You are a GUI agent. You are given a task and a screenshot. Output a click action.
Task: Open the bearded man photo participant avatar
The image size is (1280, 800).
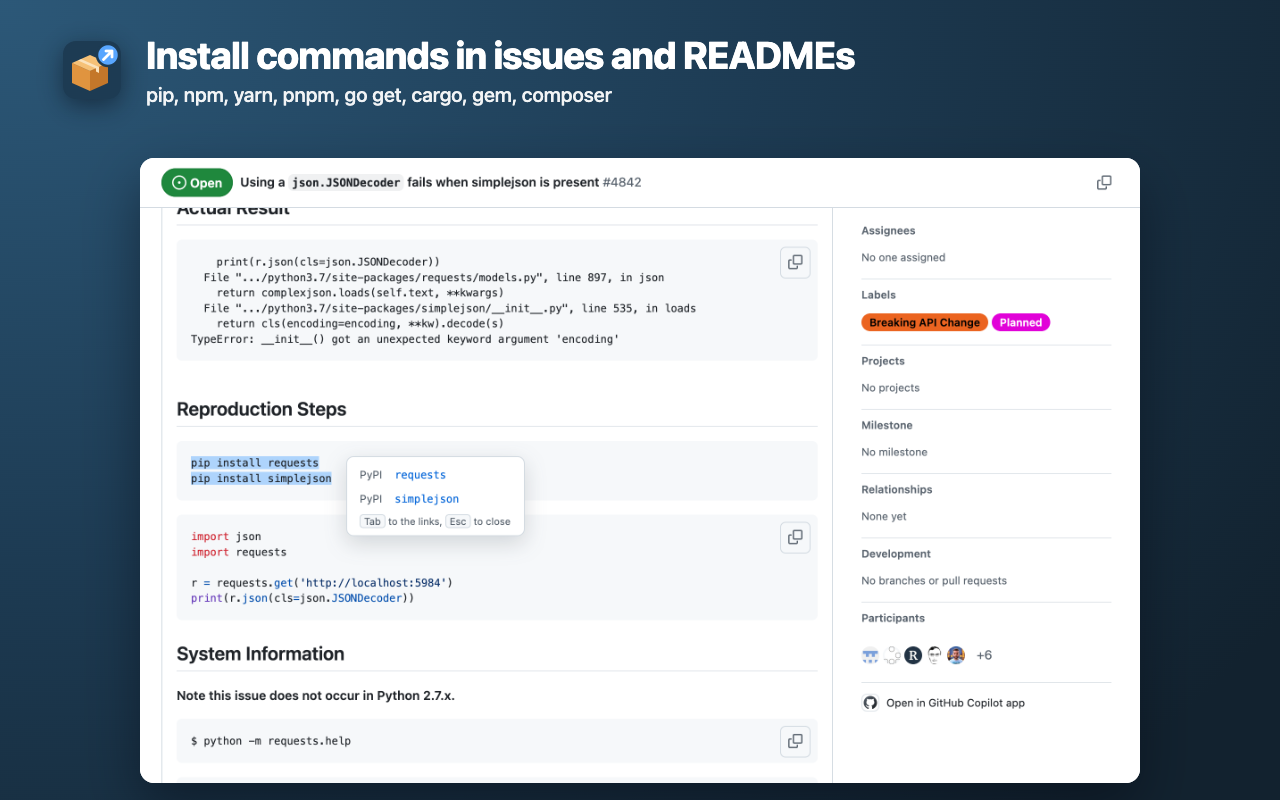pyautogui.click(x=956, y=655)
